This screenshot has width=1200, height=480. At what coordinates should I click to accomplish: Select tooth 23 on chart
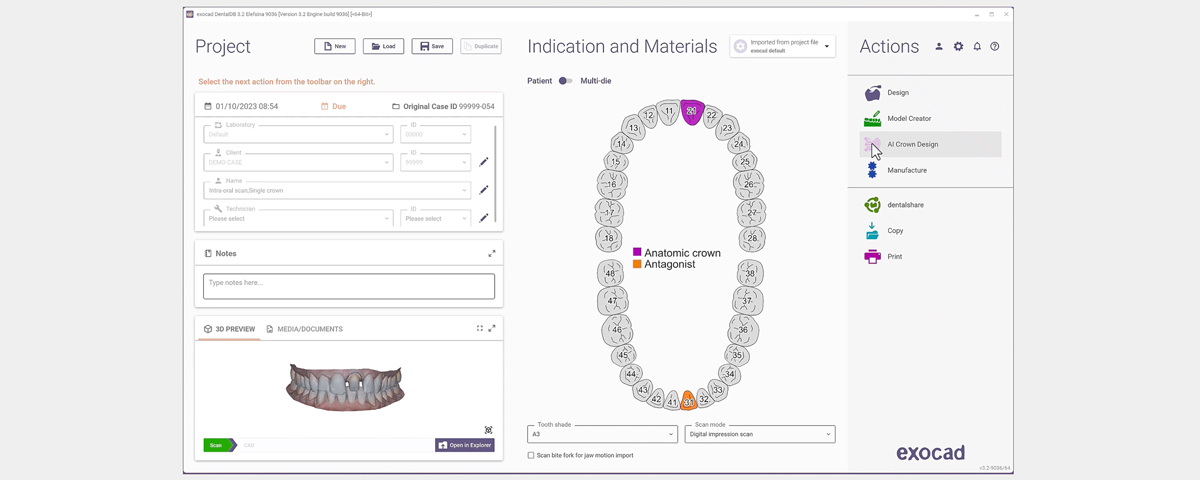(727, 128)
